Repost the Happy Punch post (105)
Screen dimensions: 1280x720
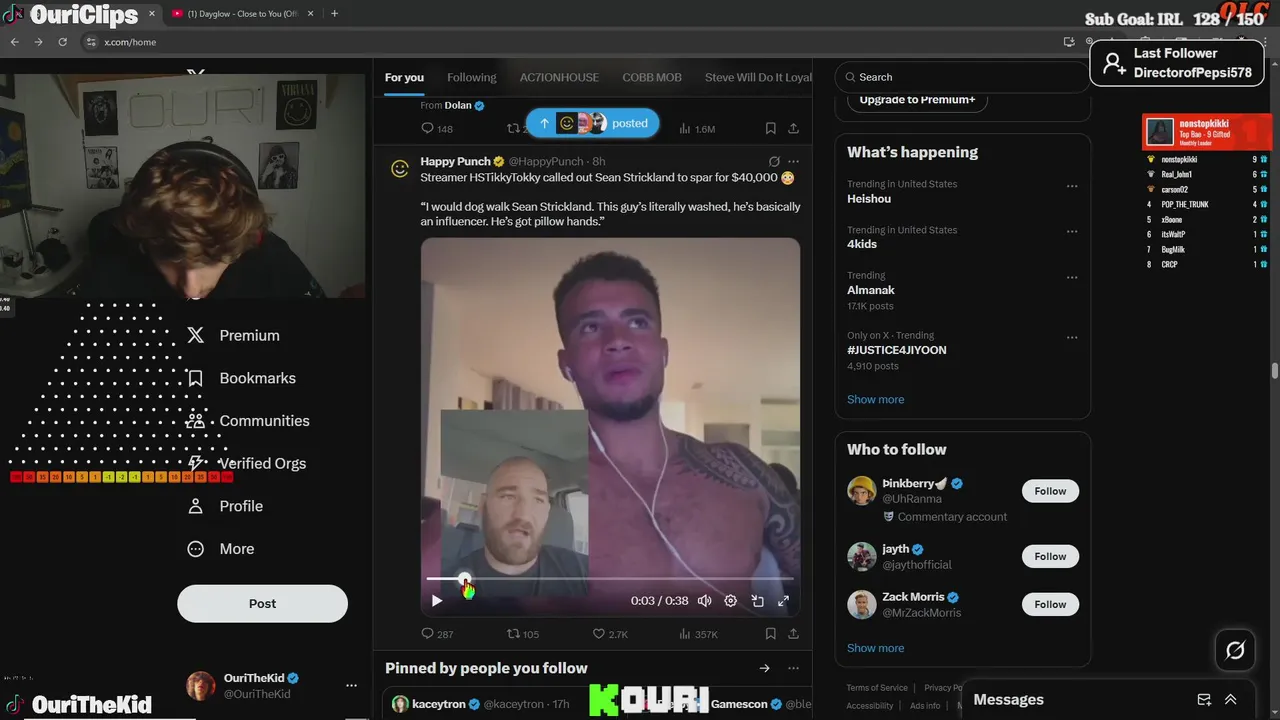point(523,634)
